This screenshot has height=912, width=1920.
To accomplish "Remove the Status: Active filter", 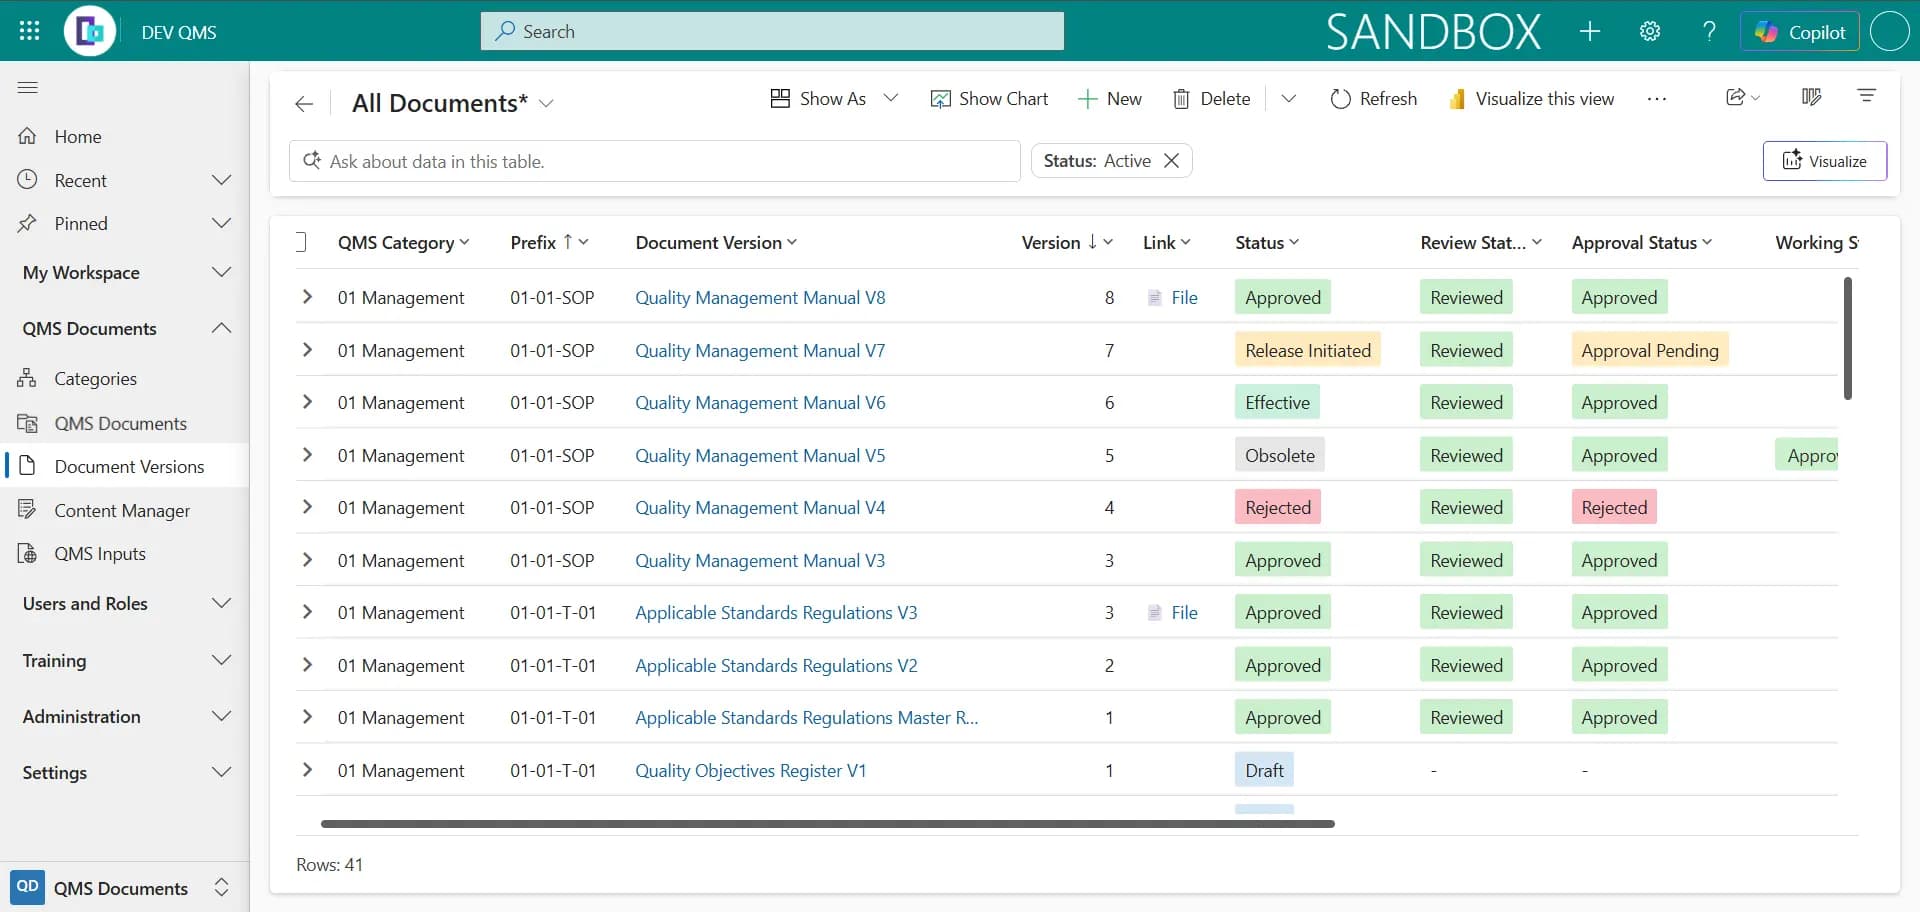I will pos(1171,161).
